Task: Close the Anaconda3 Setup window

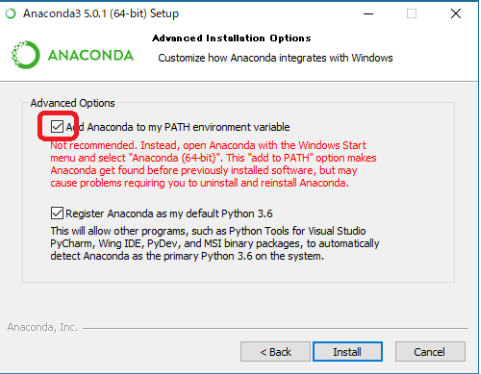Action: click(x=456, y=14)
